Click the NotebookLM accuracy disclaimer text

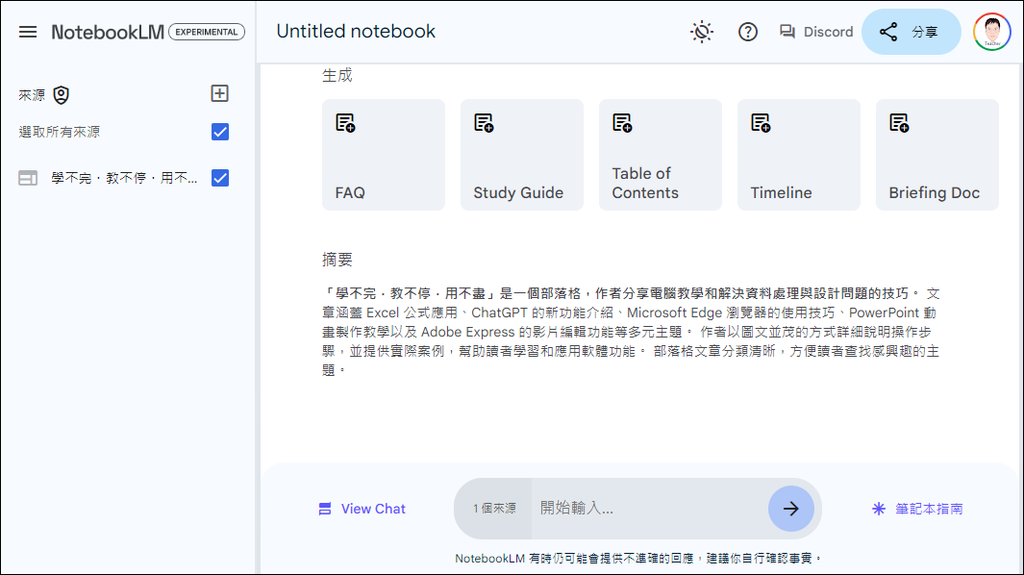tap(637, 558)
